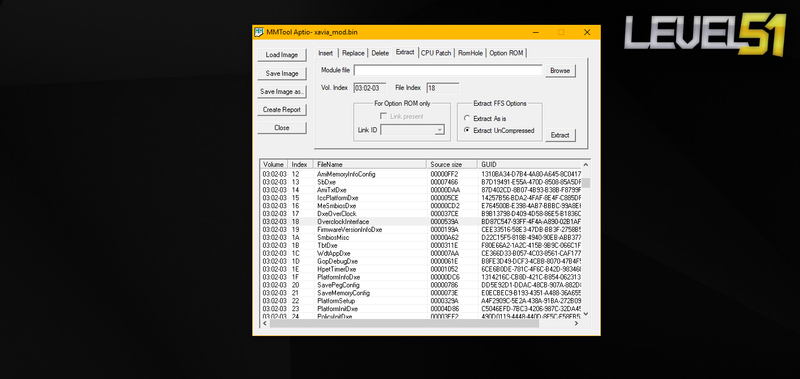Switch to the Delete tab
The width and height of the screenshot is (800, 379).
[380, 53]
